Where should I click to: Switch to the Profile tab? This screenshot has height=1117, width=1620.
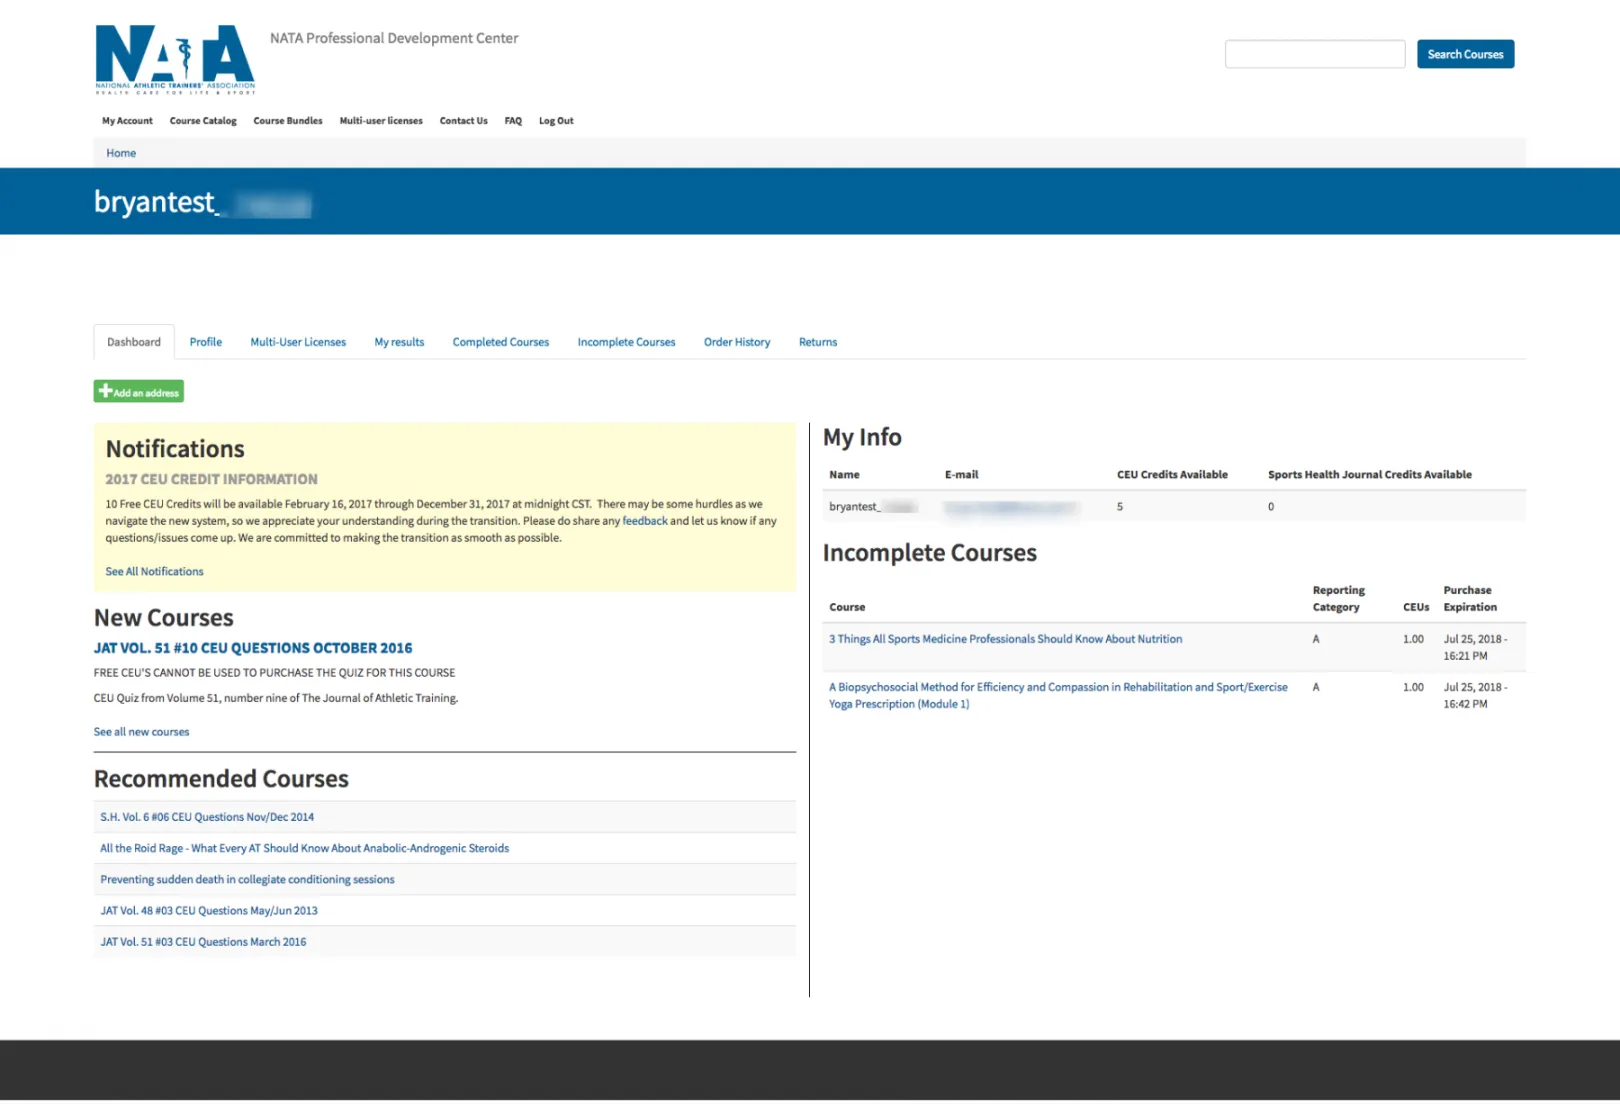[206, 342]
